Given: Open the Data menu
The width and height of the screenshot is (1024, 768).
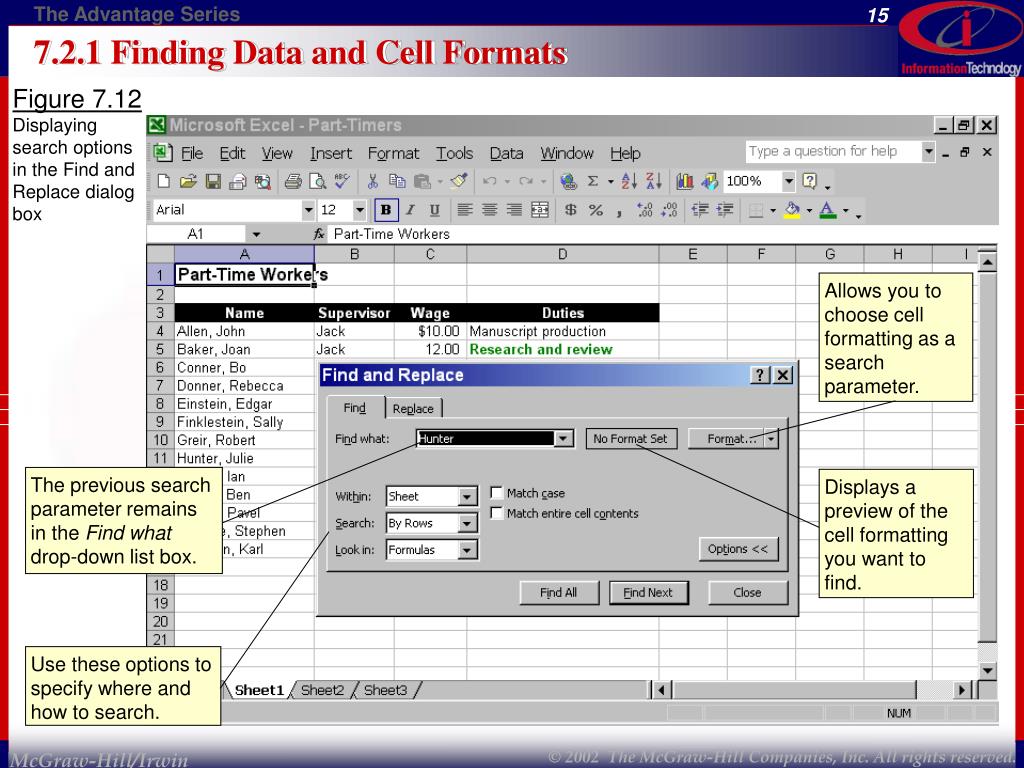Looking at the screenshot, I should point(506,153).
